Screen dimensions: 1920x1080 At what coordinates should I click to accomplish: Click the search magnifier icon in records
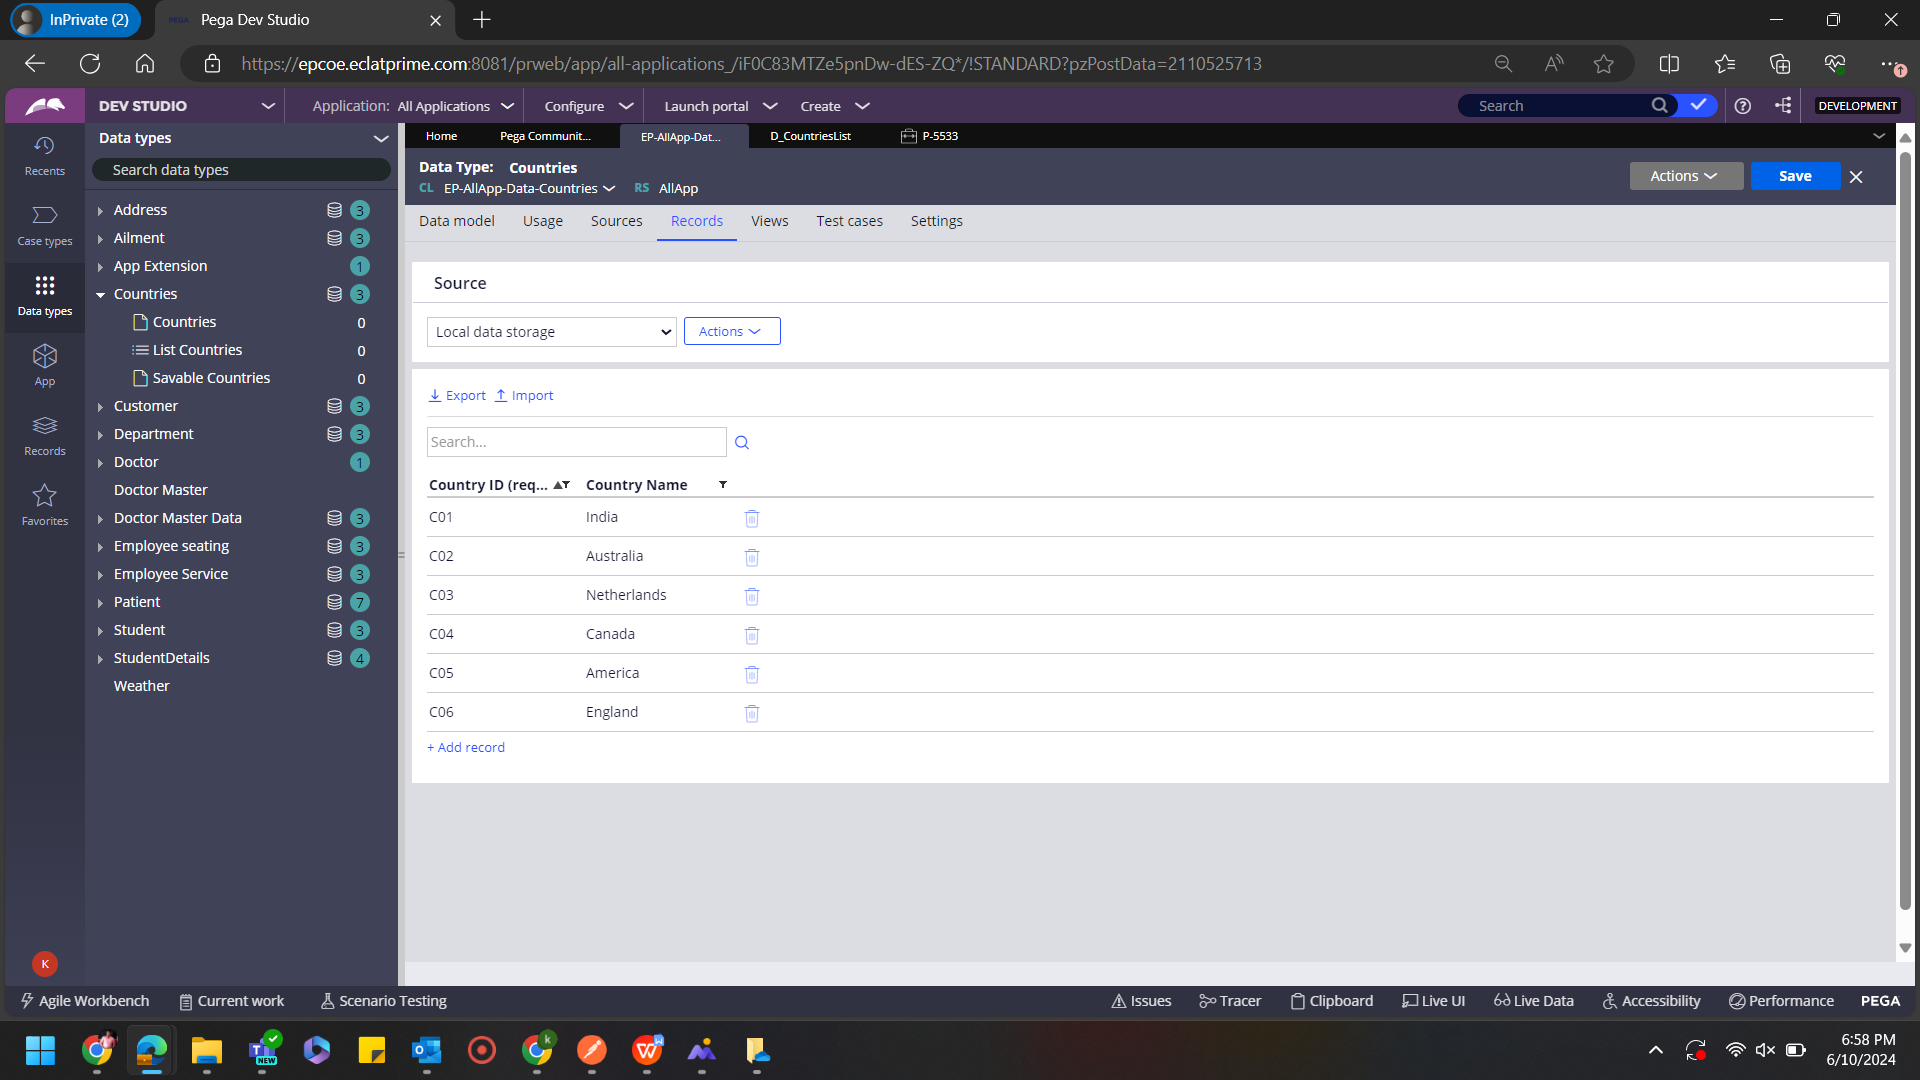(741, 442)
